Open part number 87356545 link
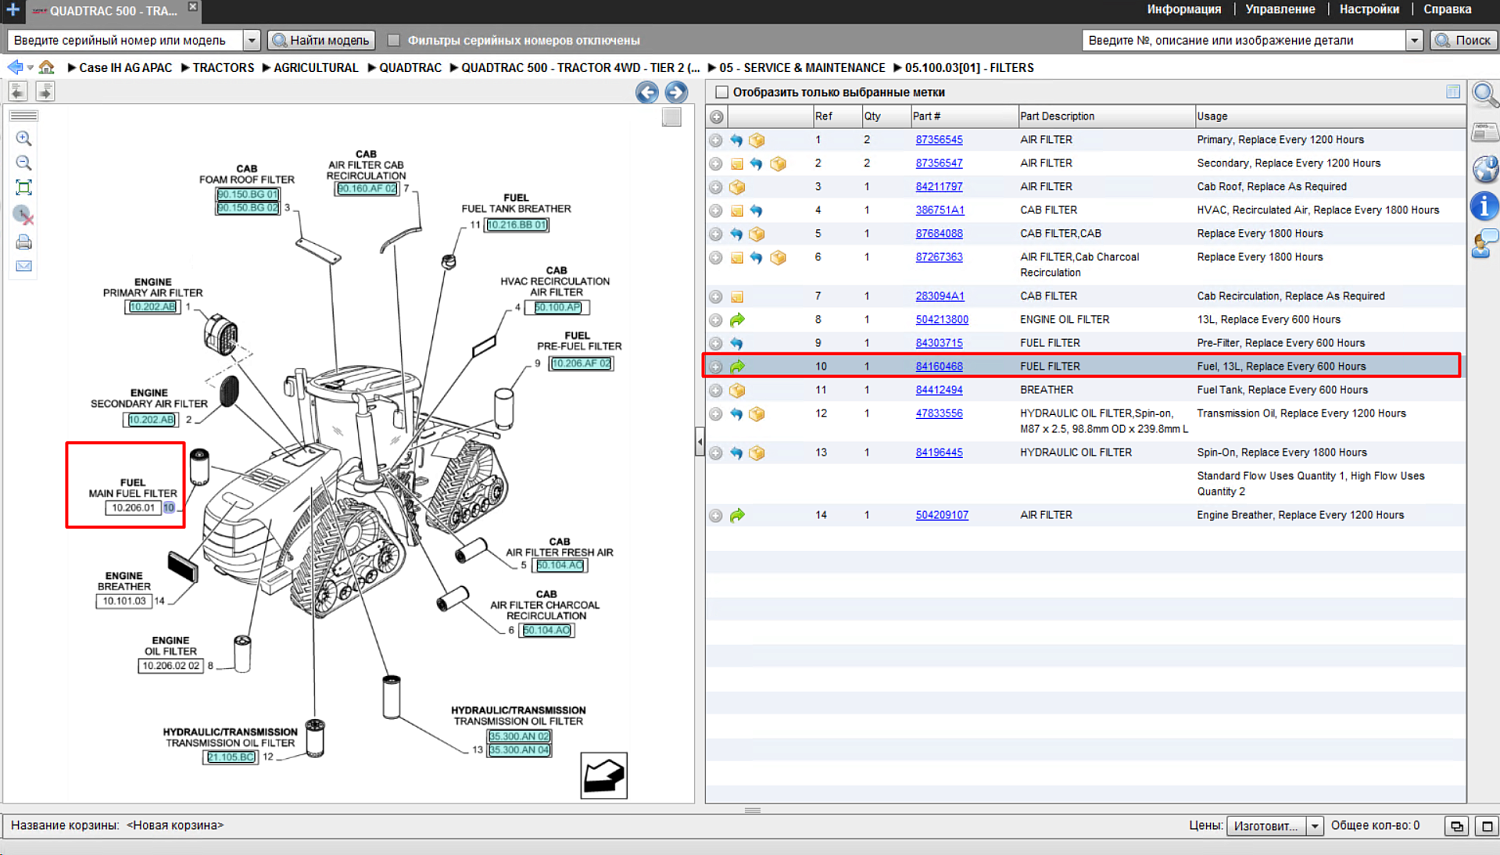This screenshot has height=855, width=1500. click(939, 140)
